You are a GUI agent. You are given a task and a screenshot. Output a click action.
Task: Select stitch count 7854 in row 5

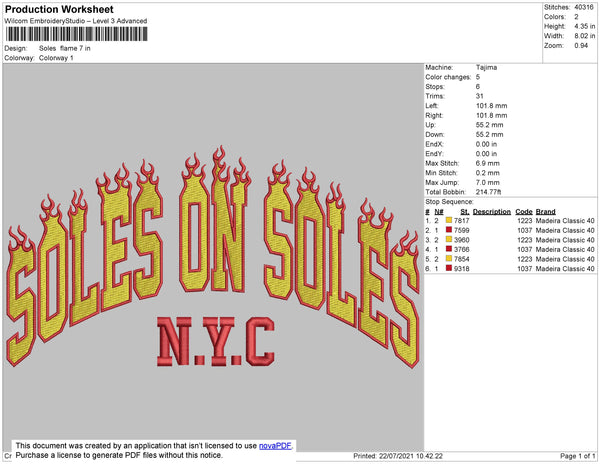(x=461, y=259)
